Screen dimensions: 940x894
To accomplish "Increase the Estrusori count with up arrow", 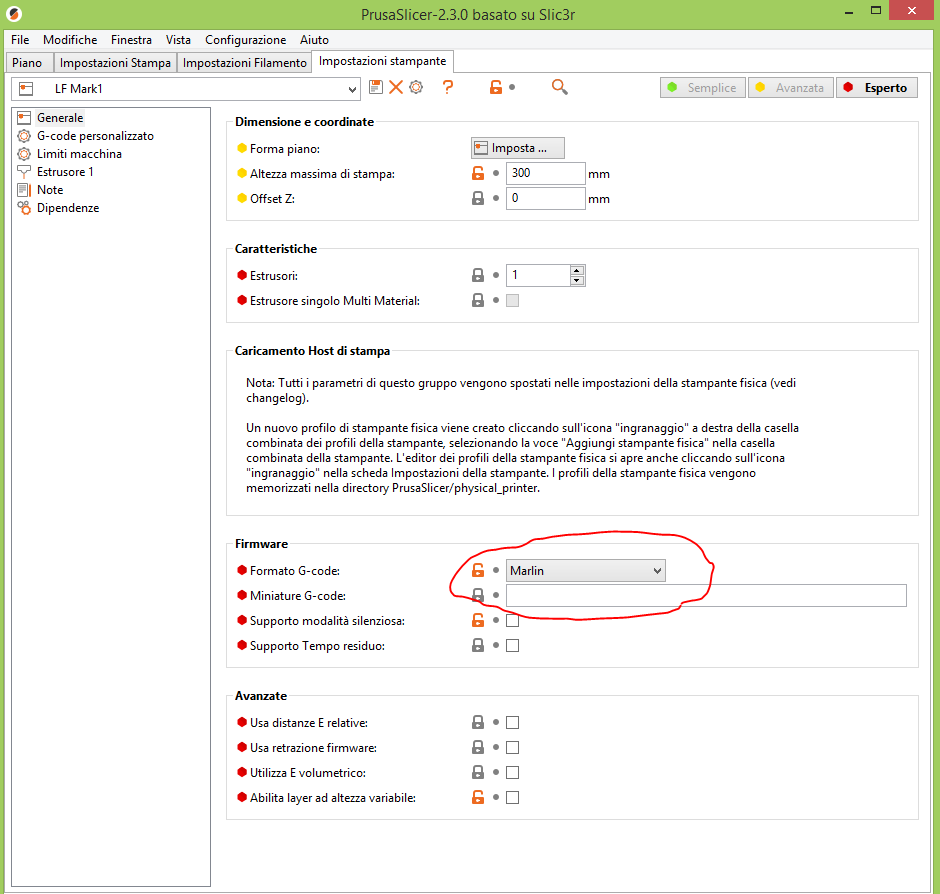I will point(576,270).
